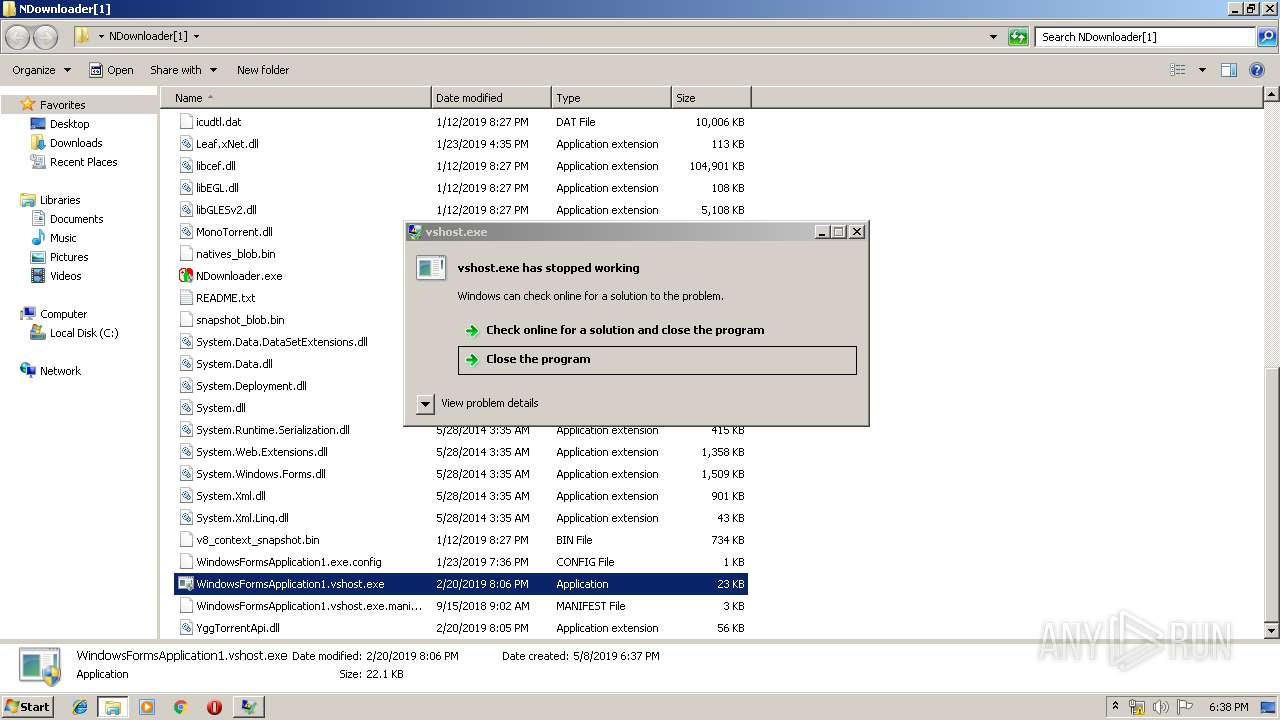Sort by Date modified column header
This screenshot has width=1280, height=720.
[491, 98]
